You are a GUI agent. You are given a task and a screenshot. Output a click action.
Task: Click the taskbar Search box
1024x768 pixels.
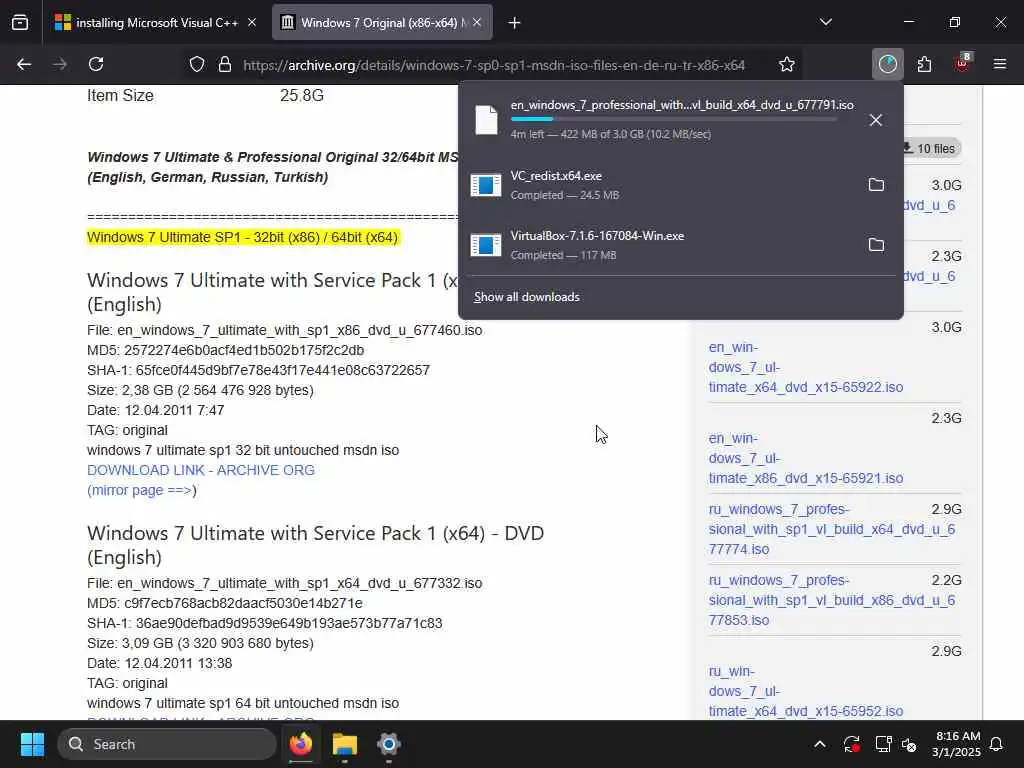[x=167, y=744]
